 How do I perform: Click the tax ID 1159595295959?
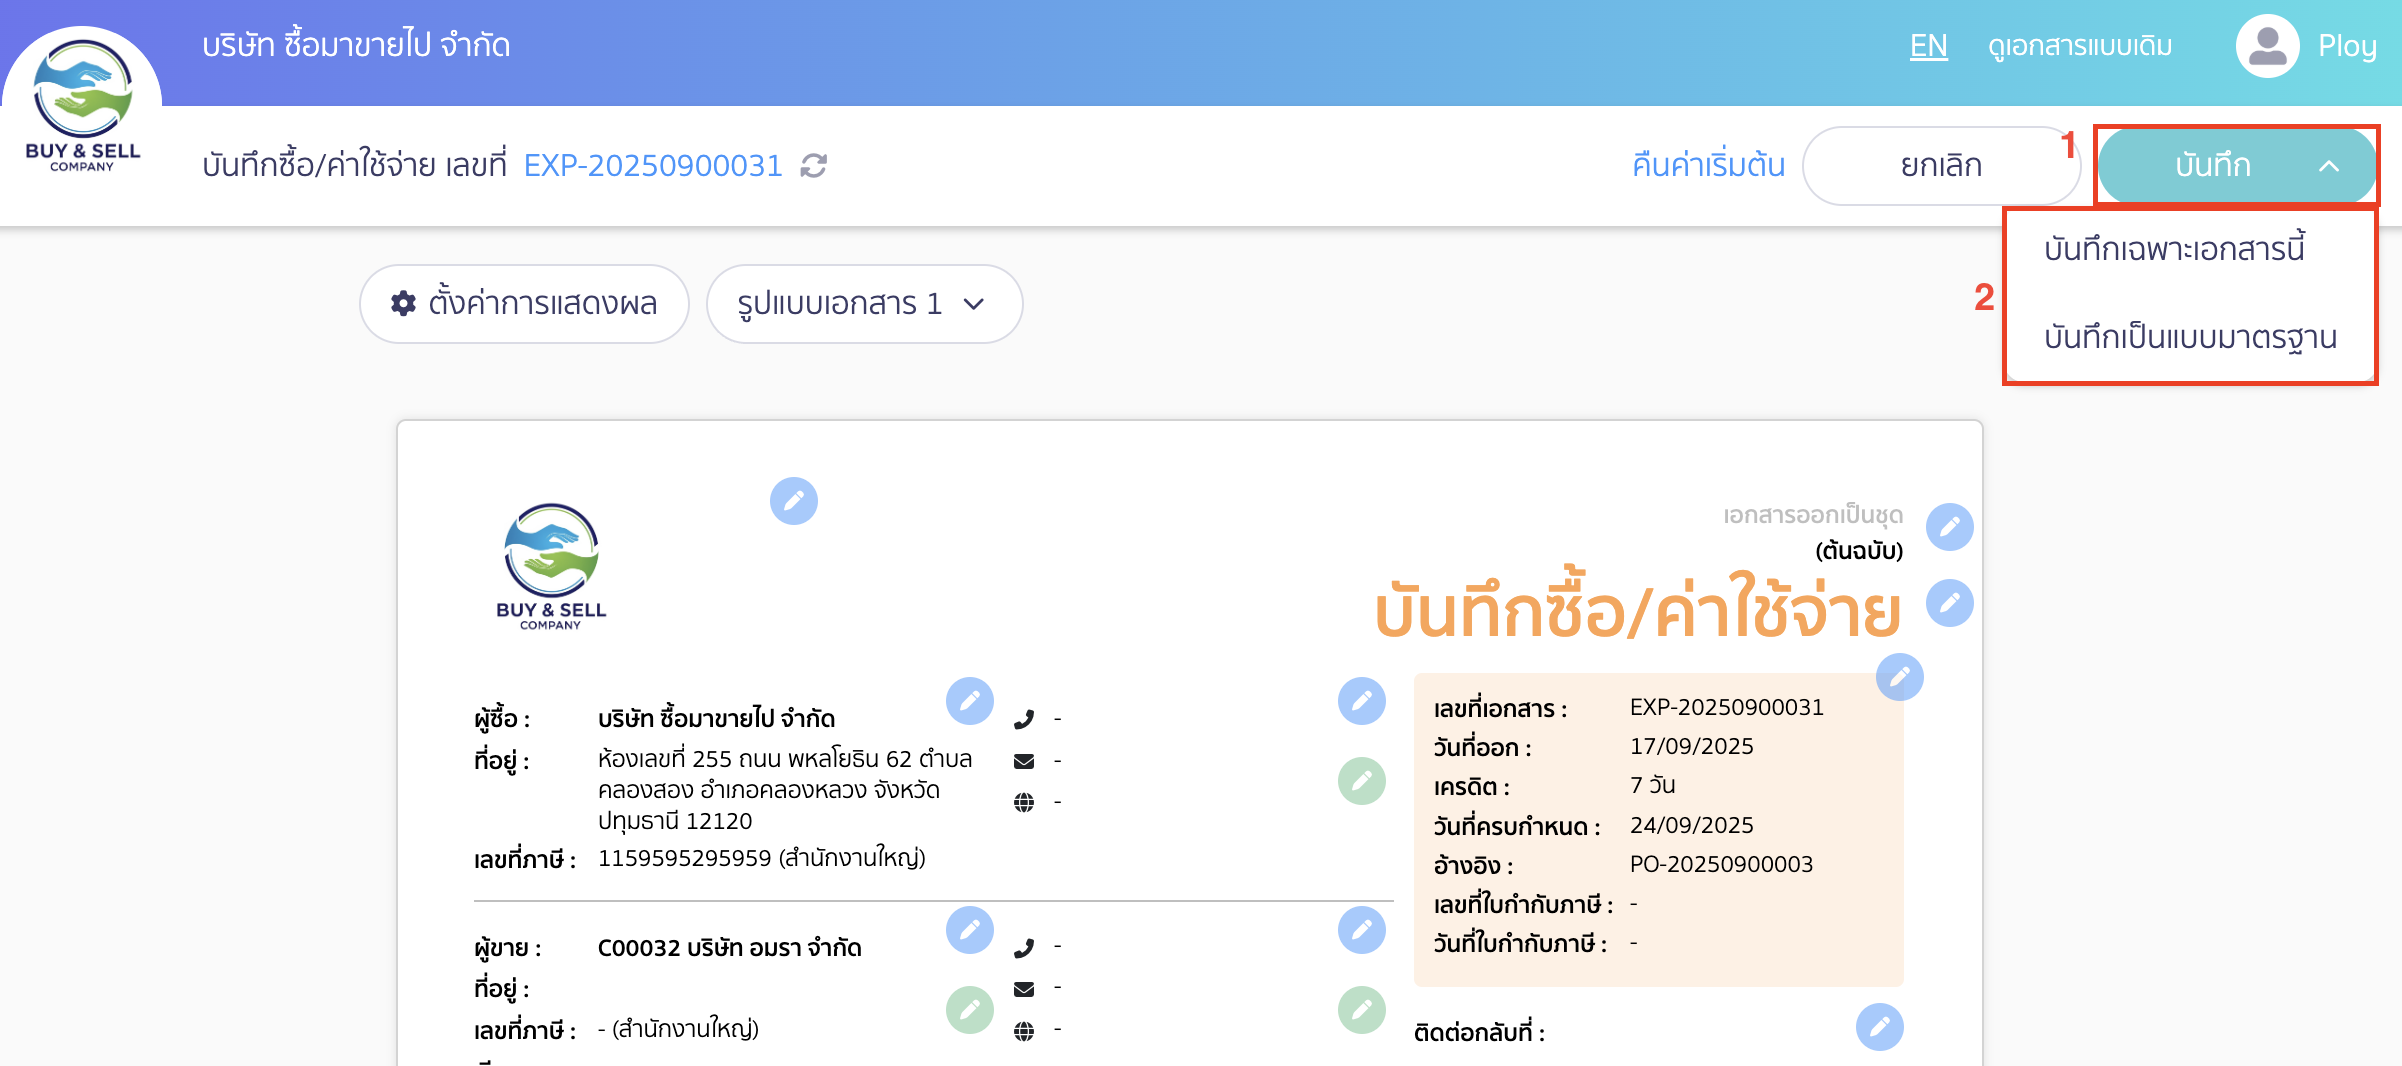tap(685, 858)
